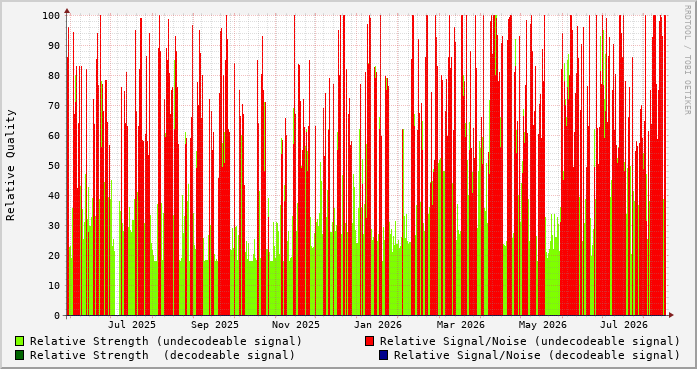Click the light green undecodeable strength legend swatch
This screenshot has width=697, height=369.
(20, 341)
